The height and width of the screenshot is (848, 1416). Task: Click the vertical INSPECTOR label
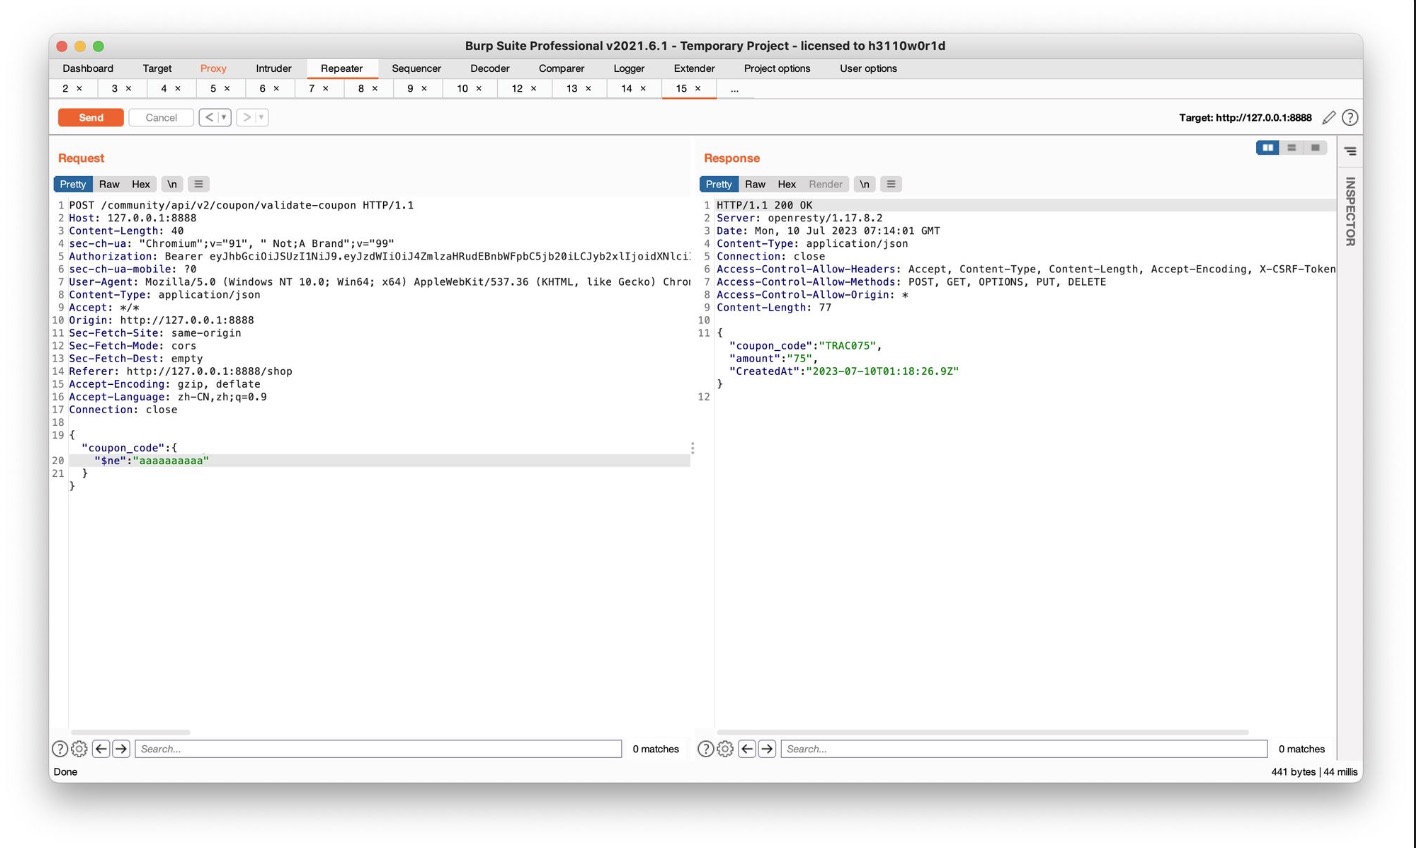tap(1350, 211)
